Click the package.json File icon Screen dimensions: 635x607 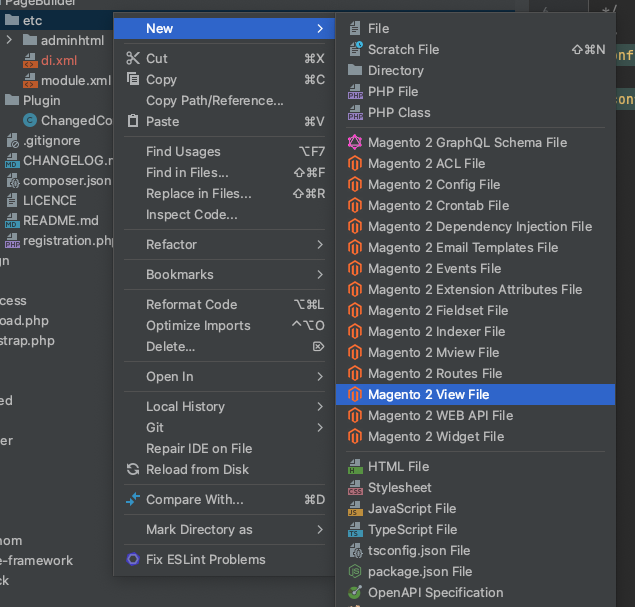pyautogui.click(x=355, y=571)
